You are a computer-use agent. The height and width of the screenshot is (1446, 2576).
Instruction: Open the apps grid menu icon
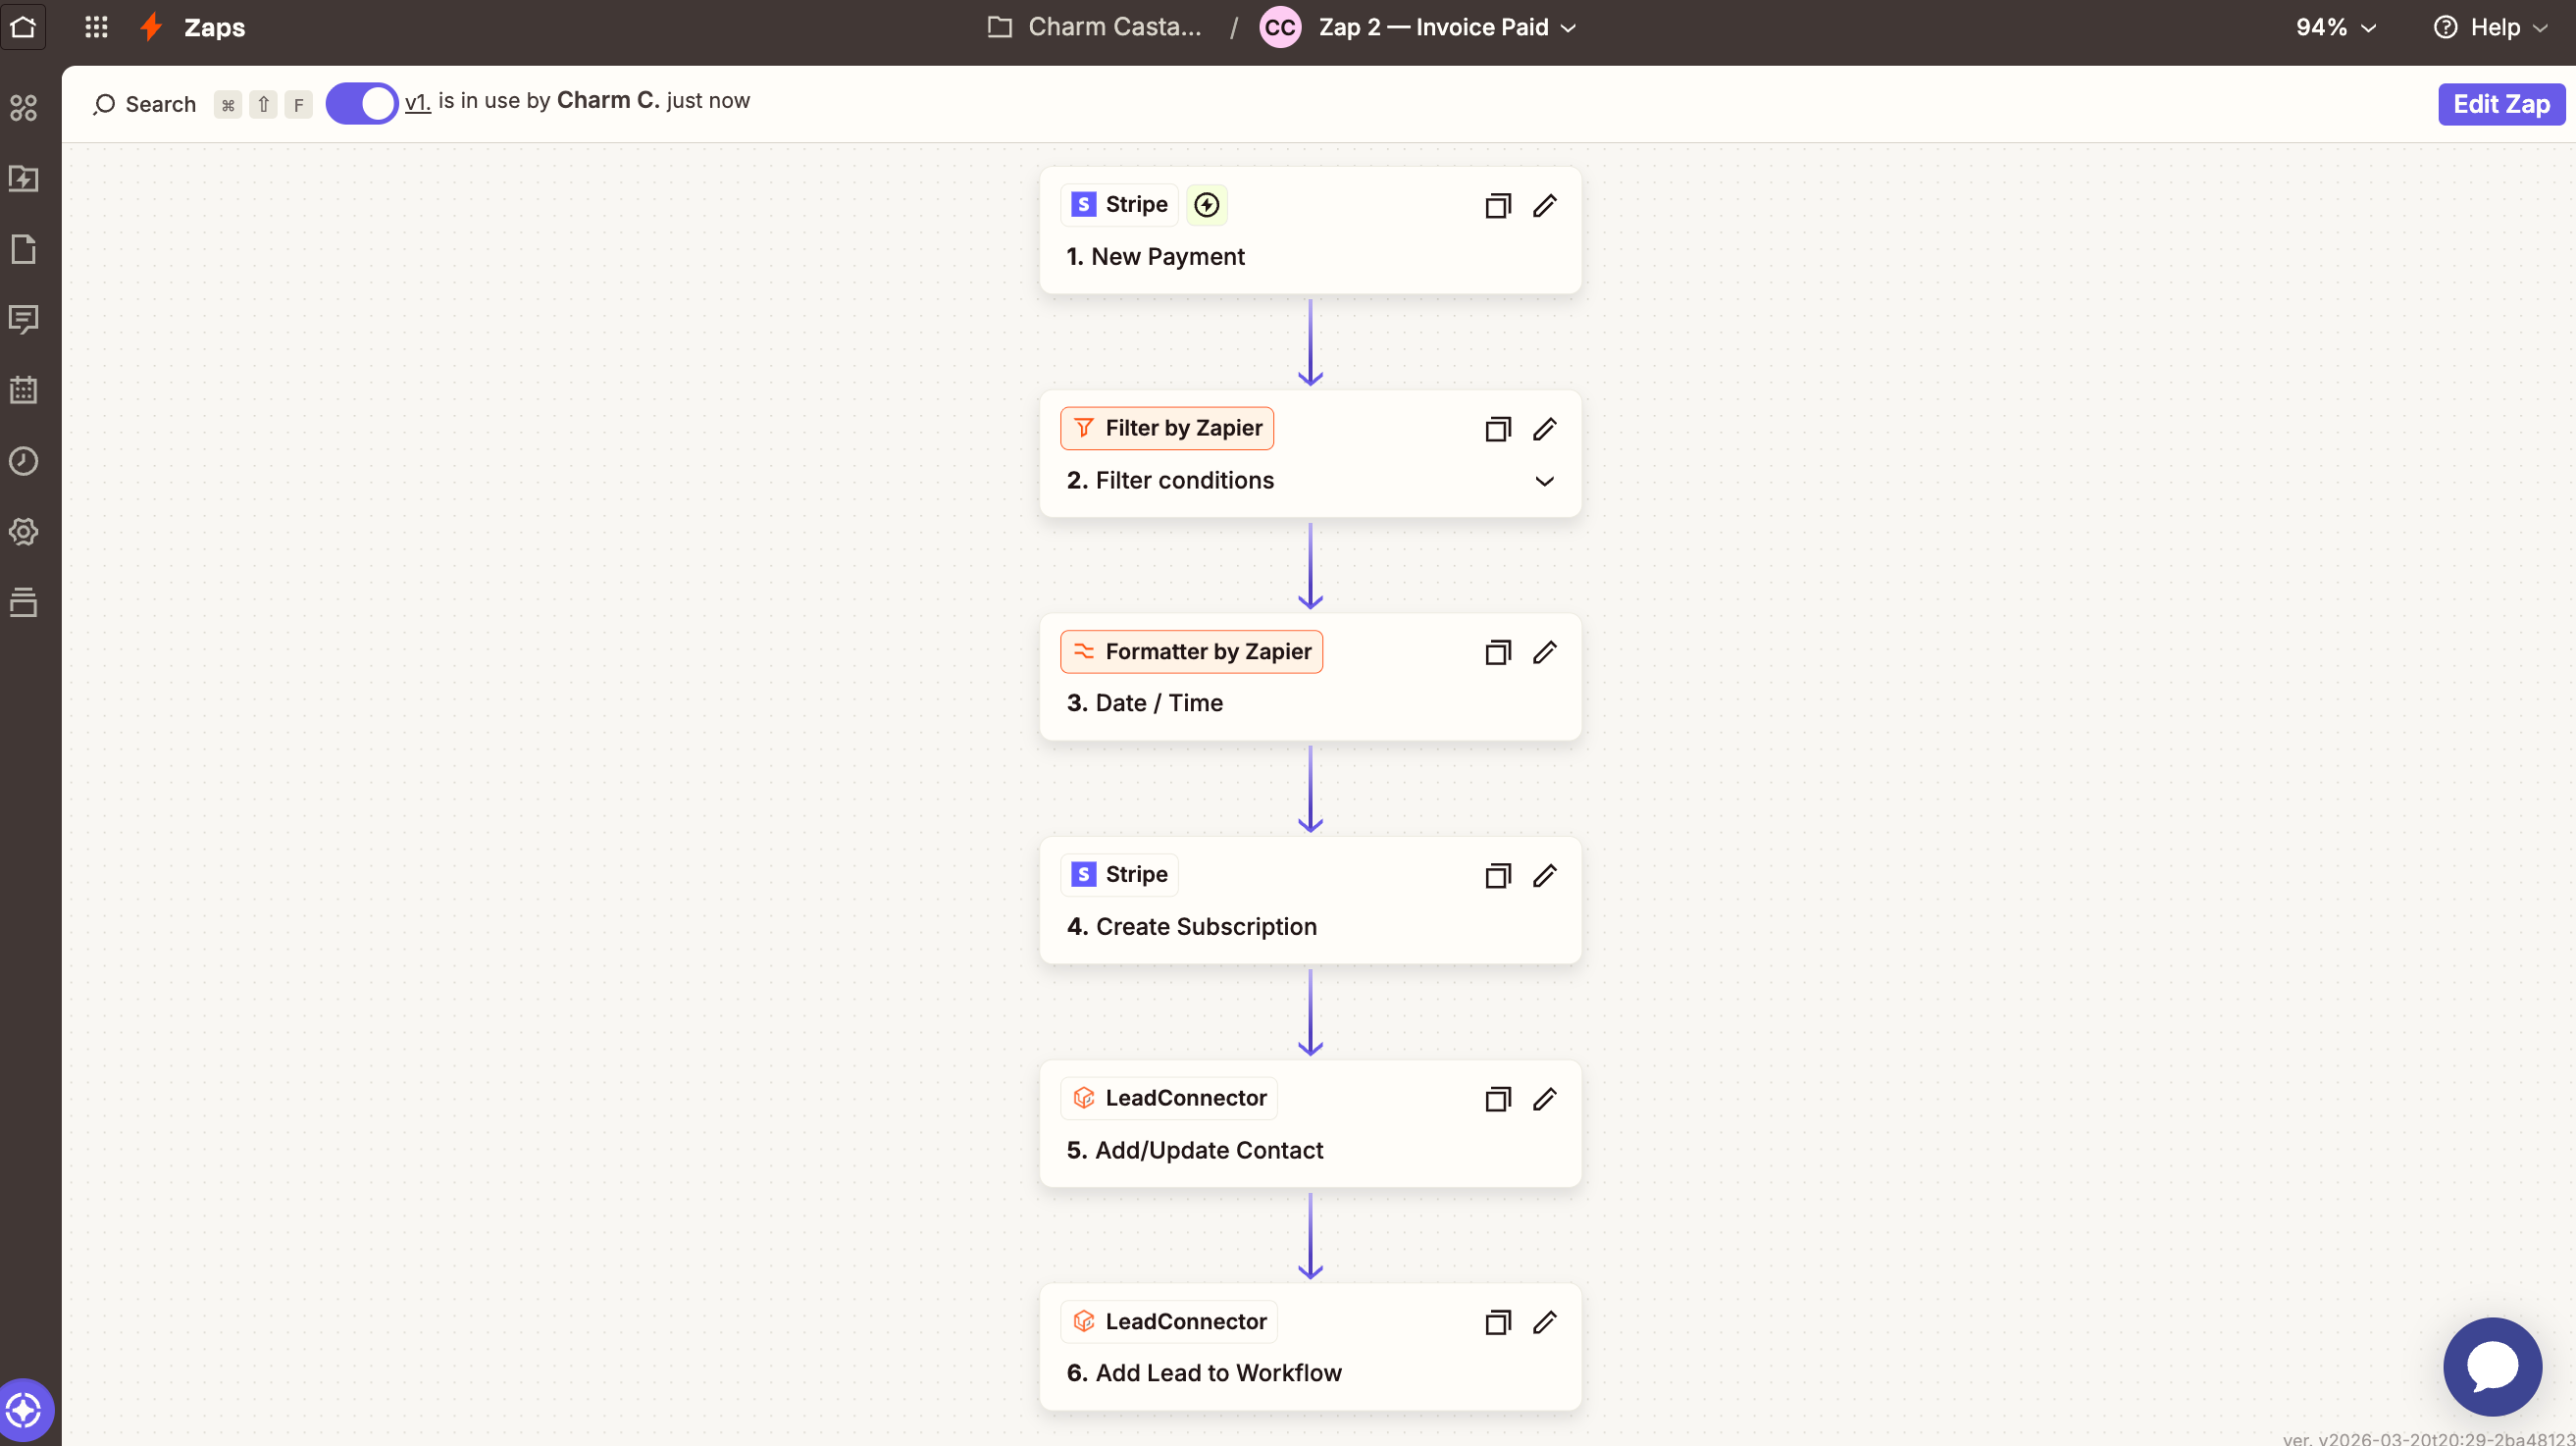click(96, 27)
